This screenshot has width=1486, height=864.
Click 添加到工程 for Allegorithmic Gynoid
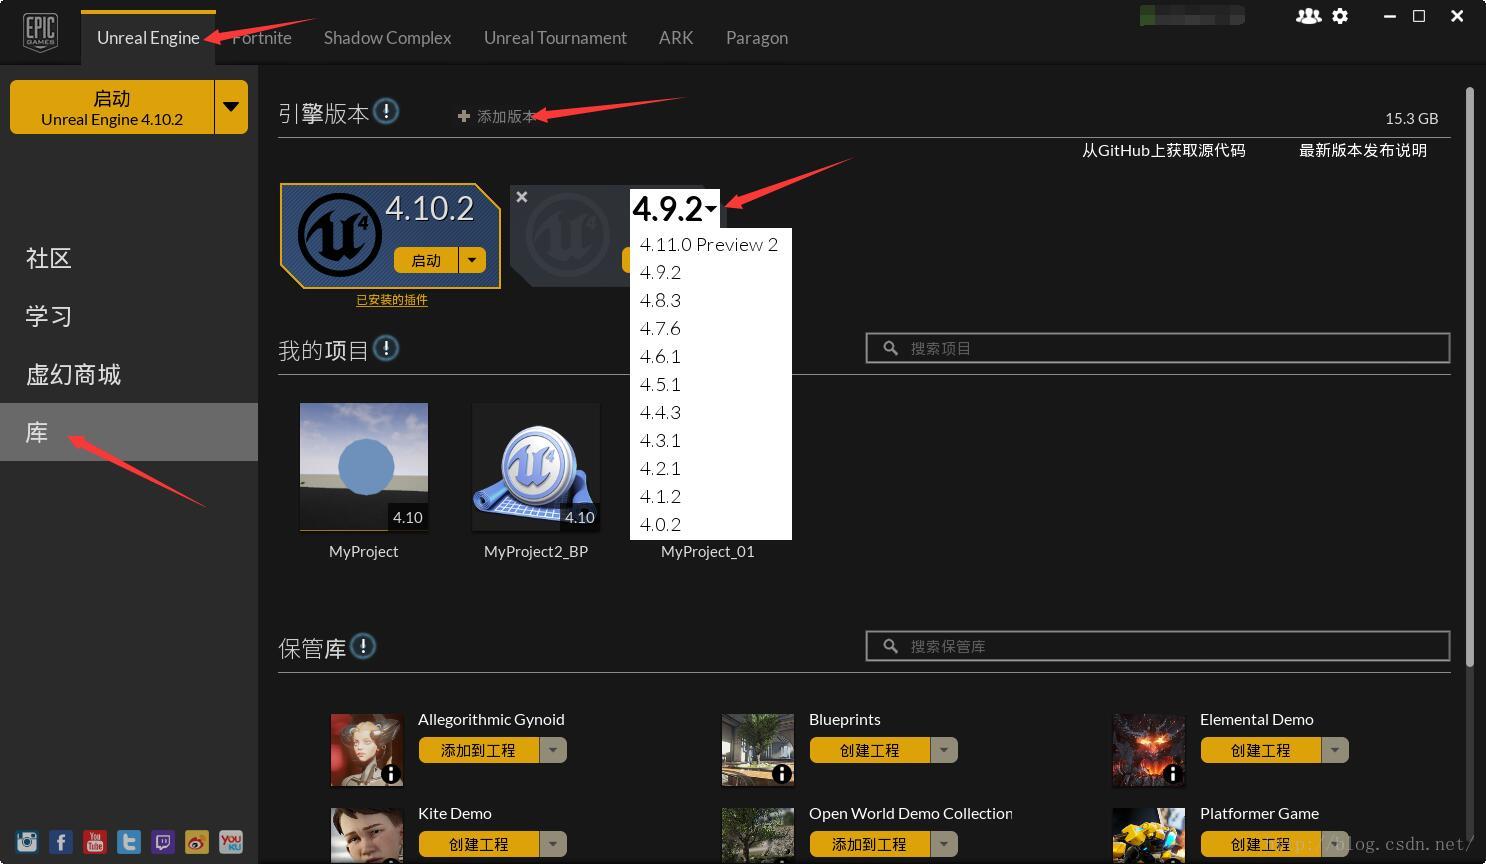click(x=478, y=750)
